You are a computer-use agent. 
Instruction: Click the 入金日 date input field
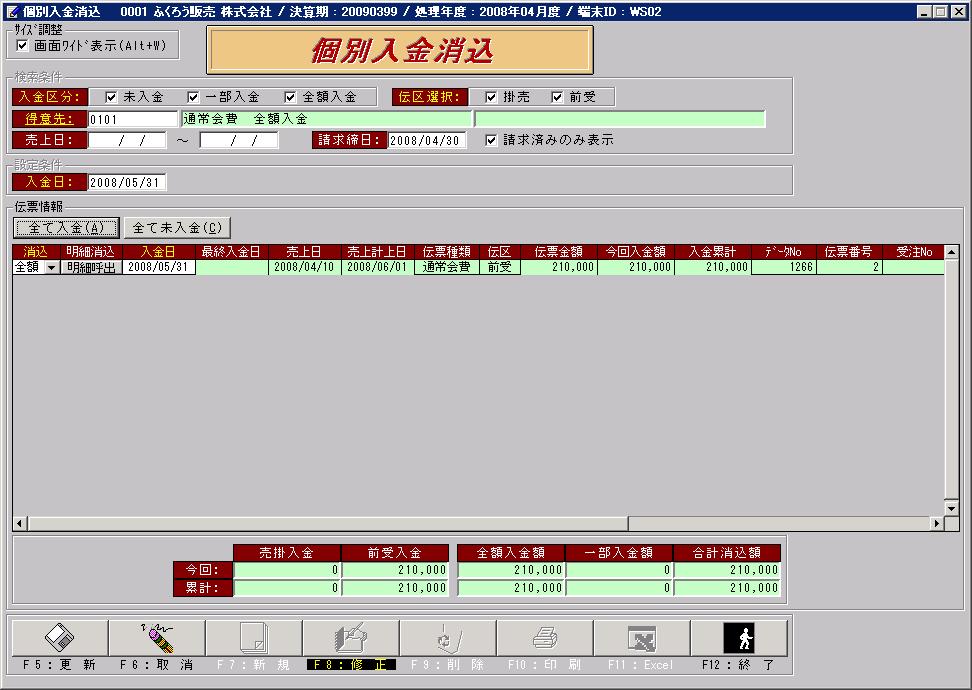126,182
